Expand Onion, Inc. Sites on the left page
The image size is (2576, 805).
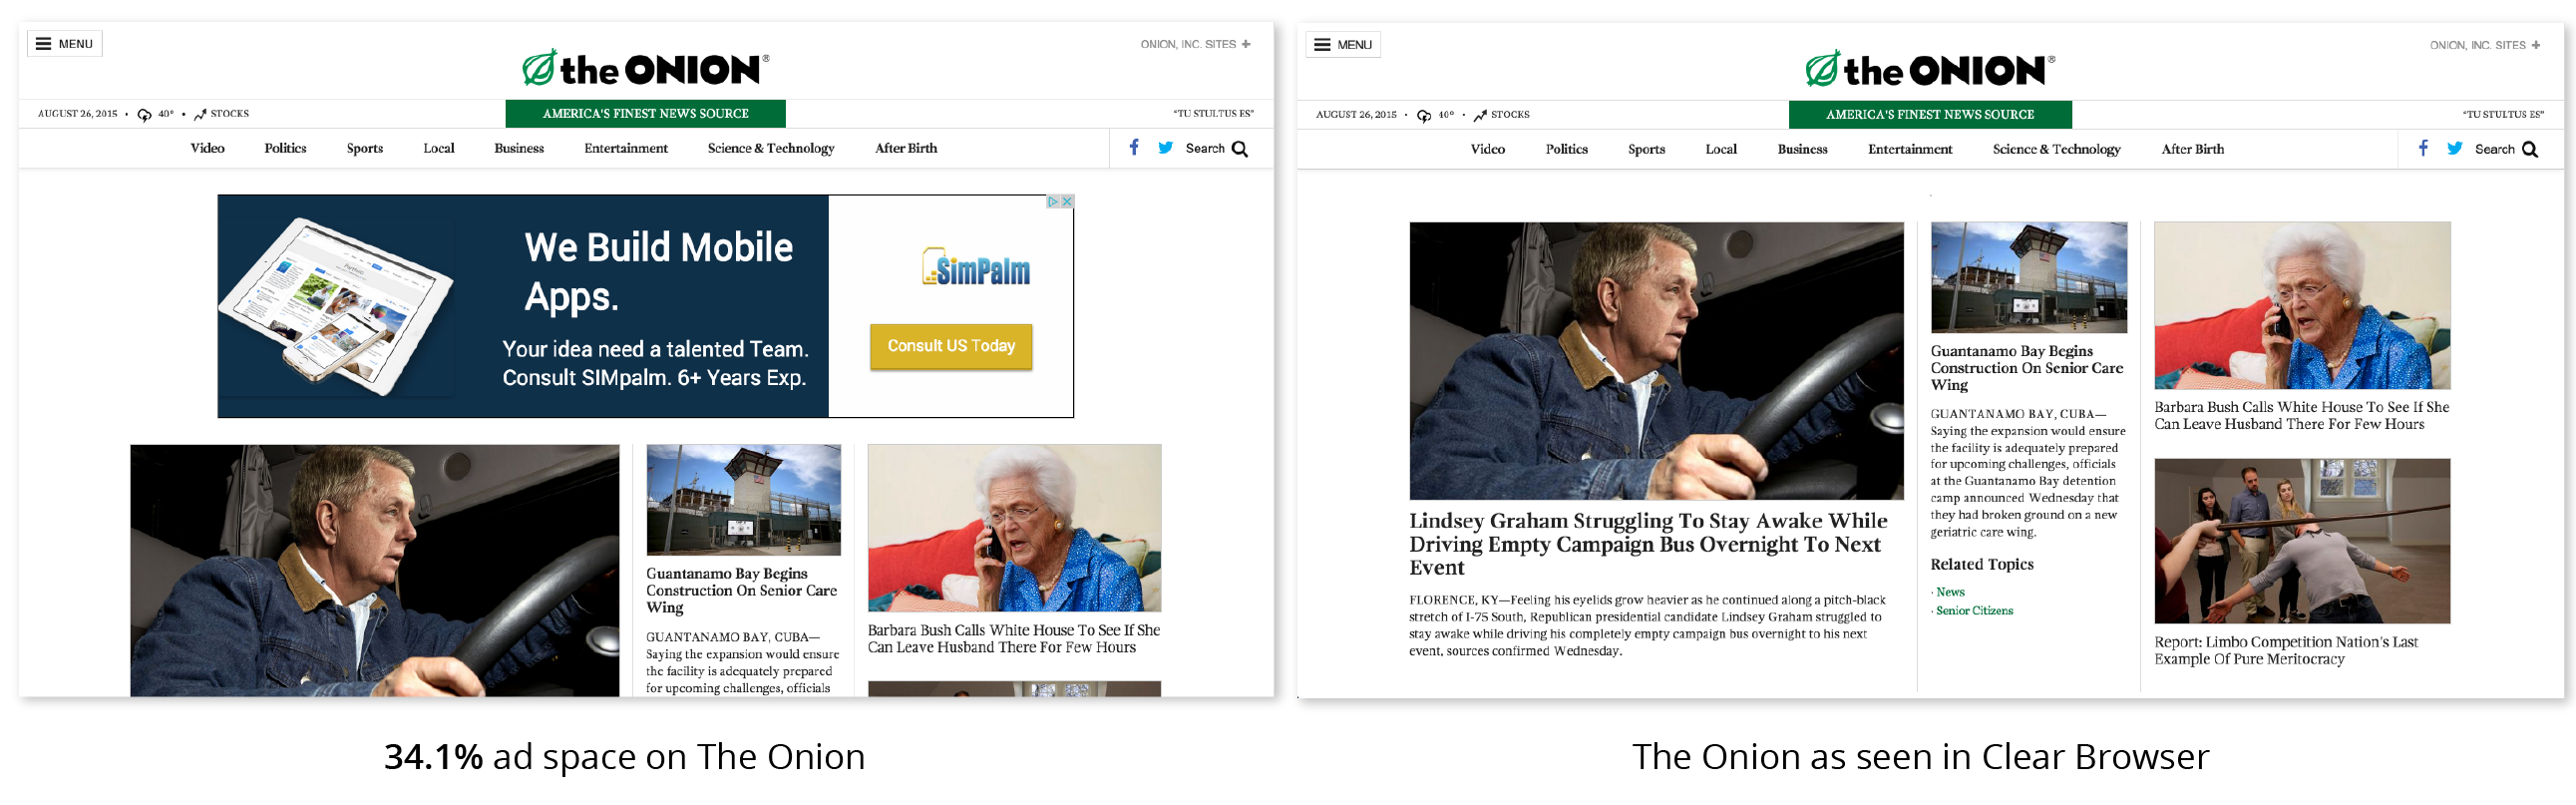1195,45
